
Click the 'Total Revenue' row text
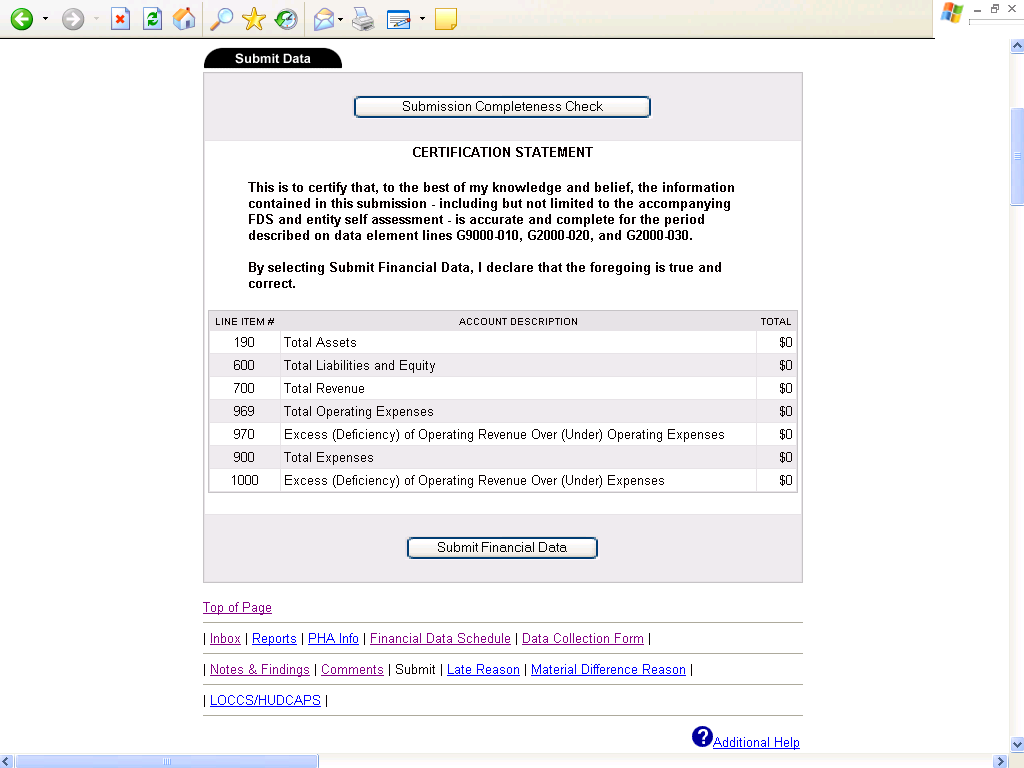click(324, 388)
